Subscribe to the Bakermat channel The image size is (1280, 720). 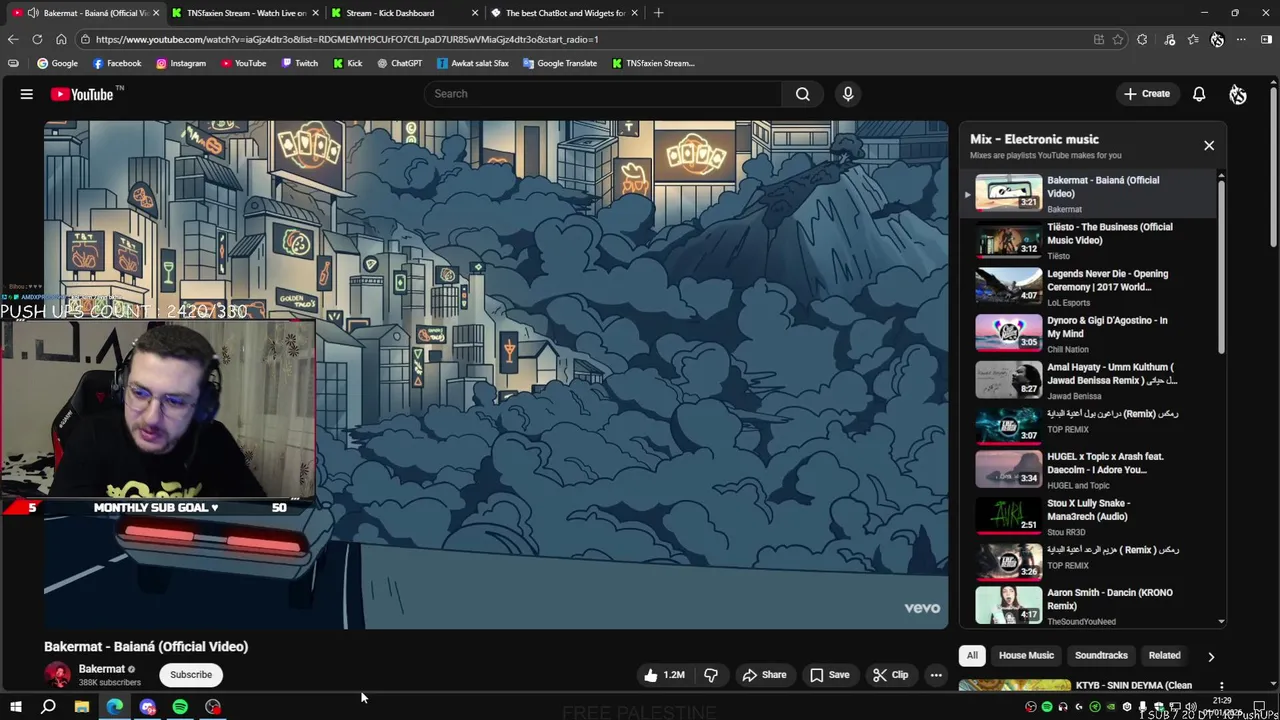point(191,675)
